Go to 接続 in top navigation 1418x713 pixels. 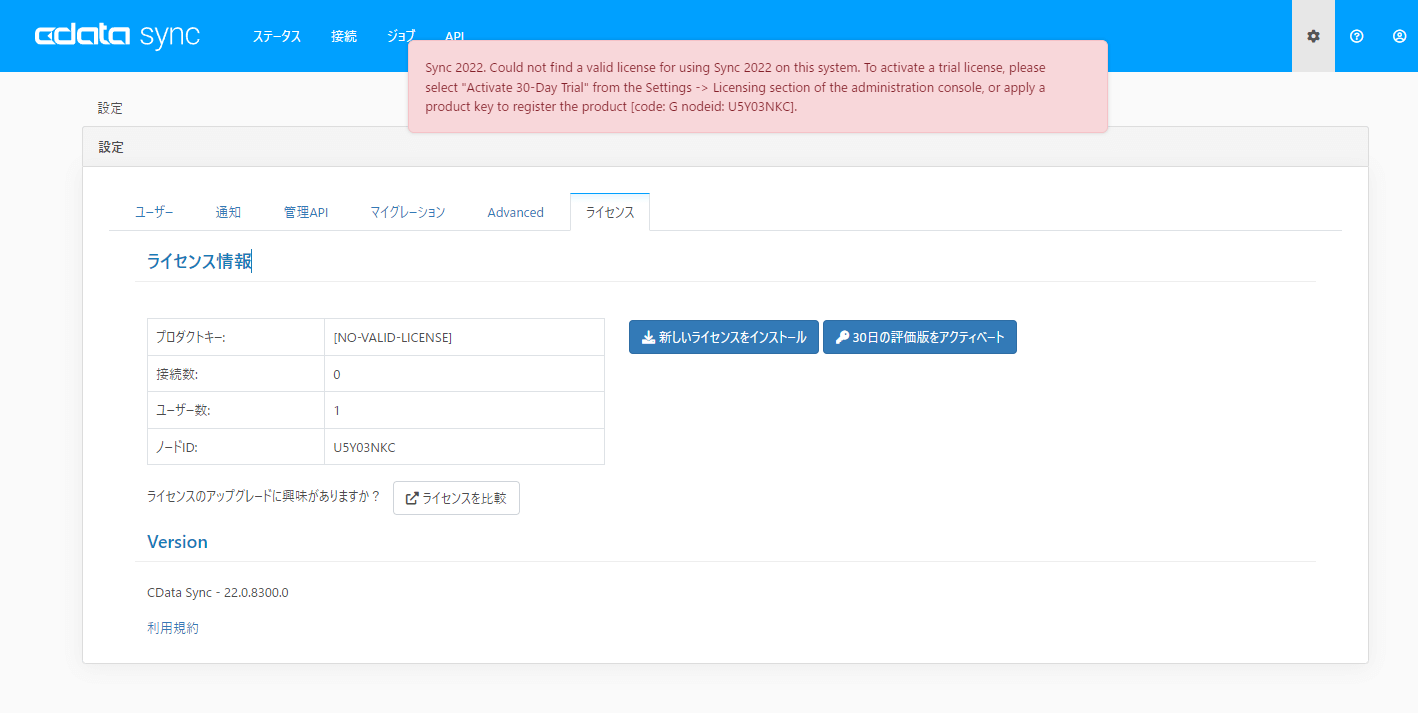(344, 36)
